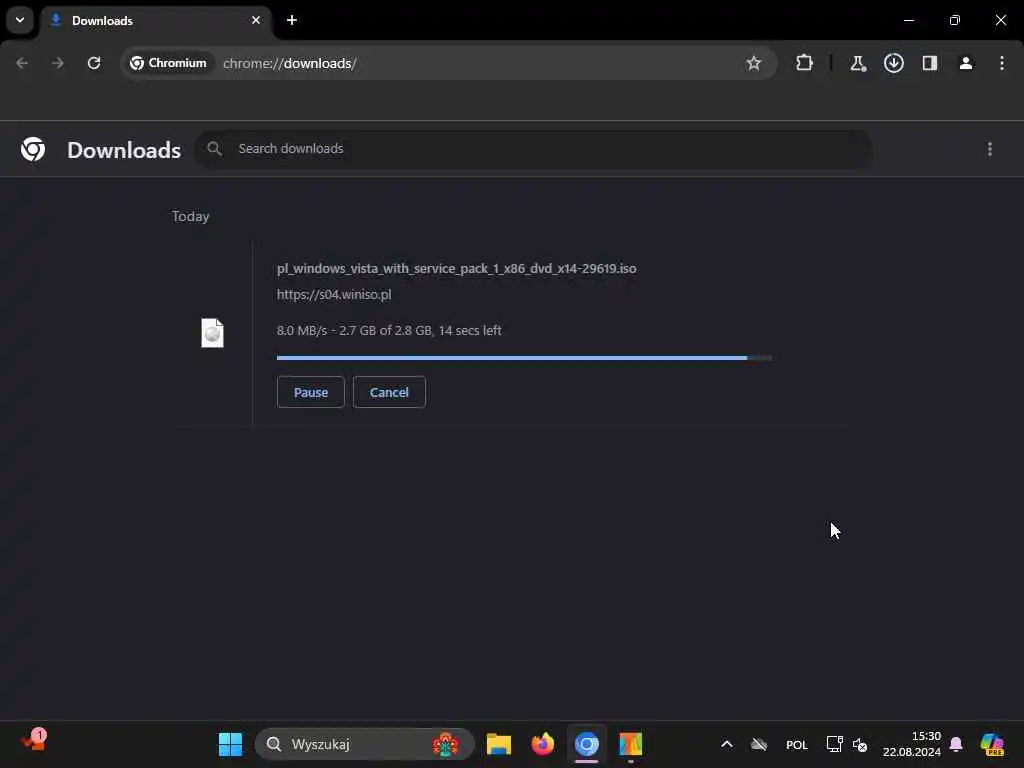Viewport: 1024px width, 768px height.
Task: Click the download speed and remaining time text
Action: pos(389,330)
